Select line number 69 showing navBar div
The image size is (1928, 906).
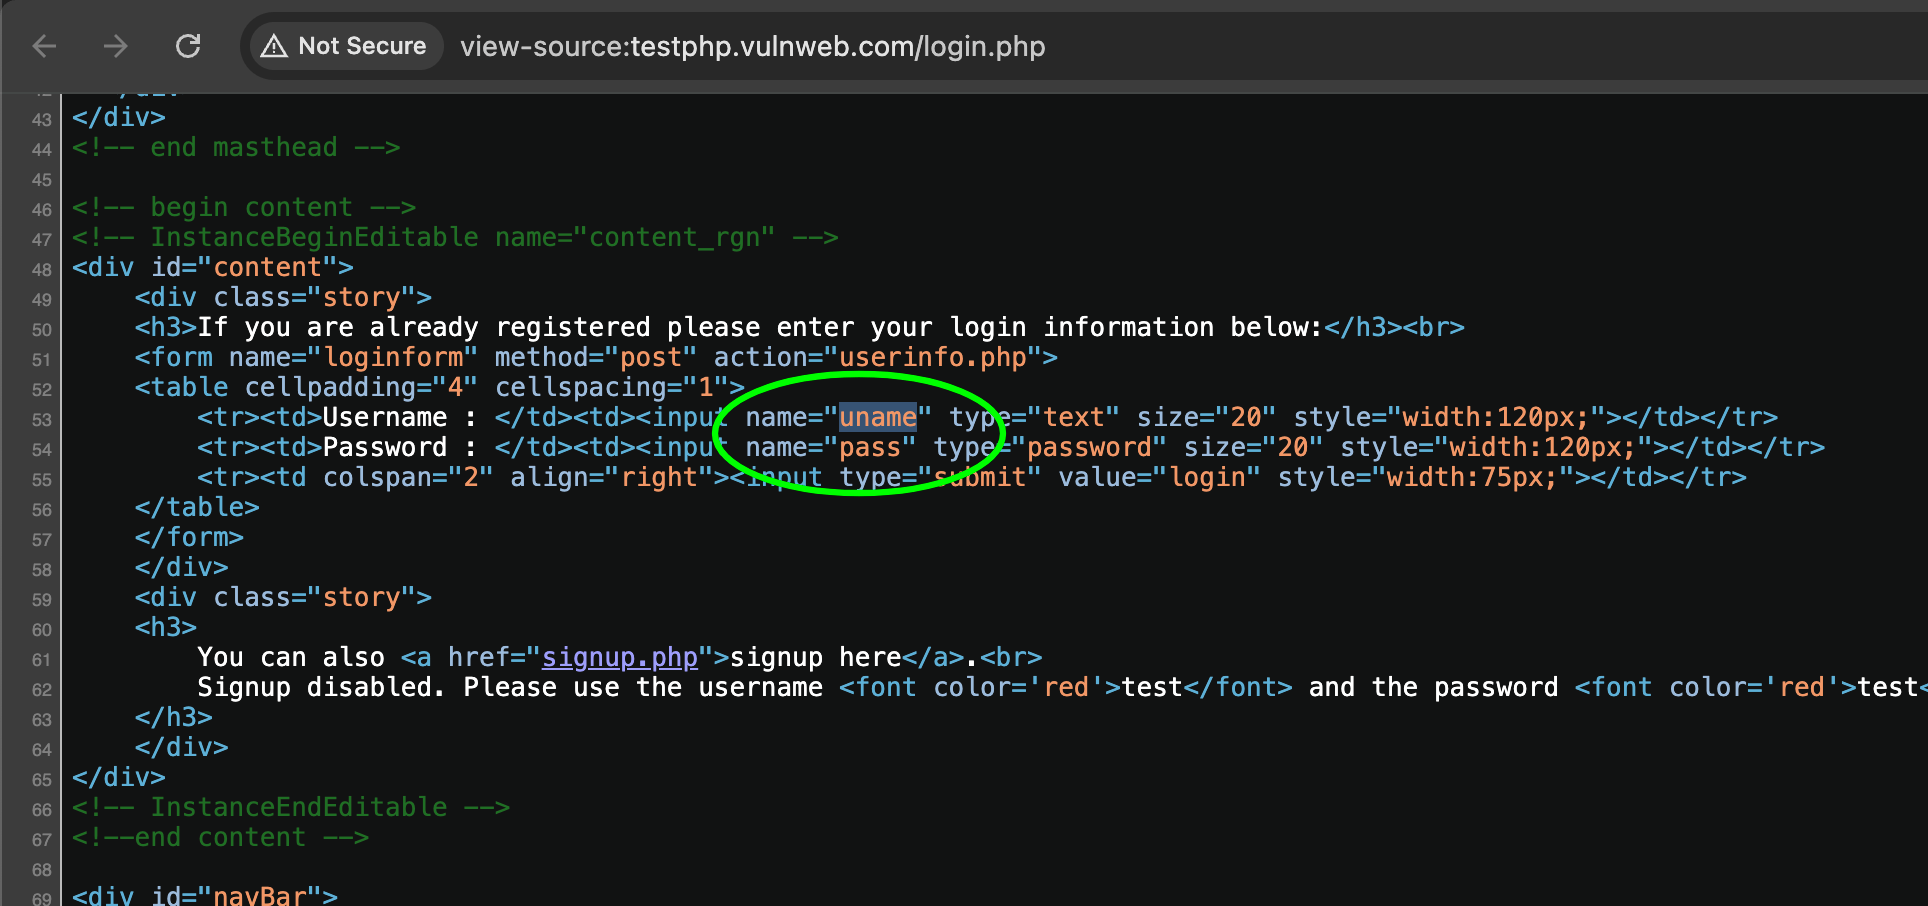tap(41, 897)
